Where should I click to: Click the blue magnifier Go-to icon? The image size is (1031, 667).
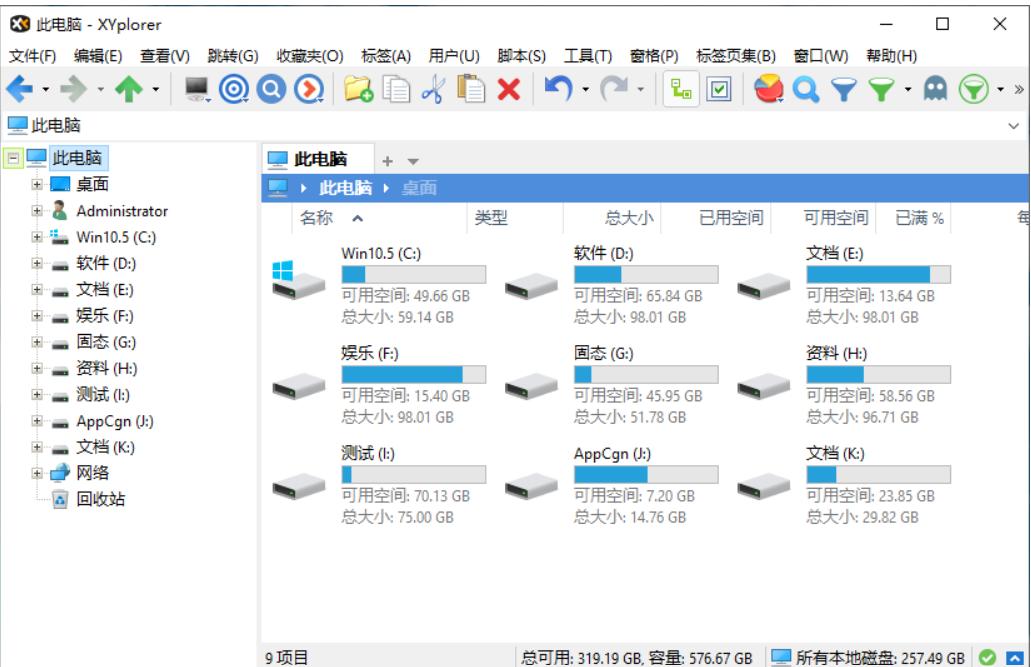click(x=272, y=89)
